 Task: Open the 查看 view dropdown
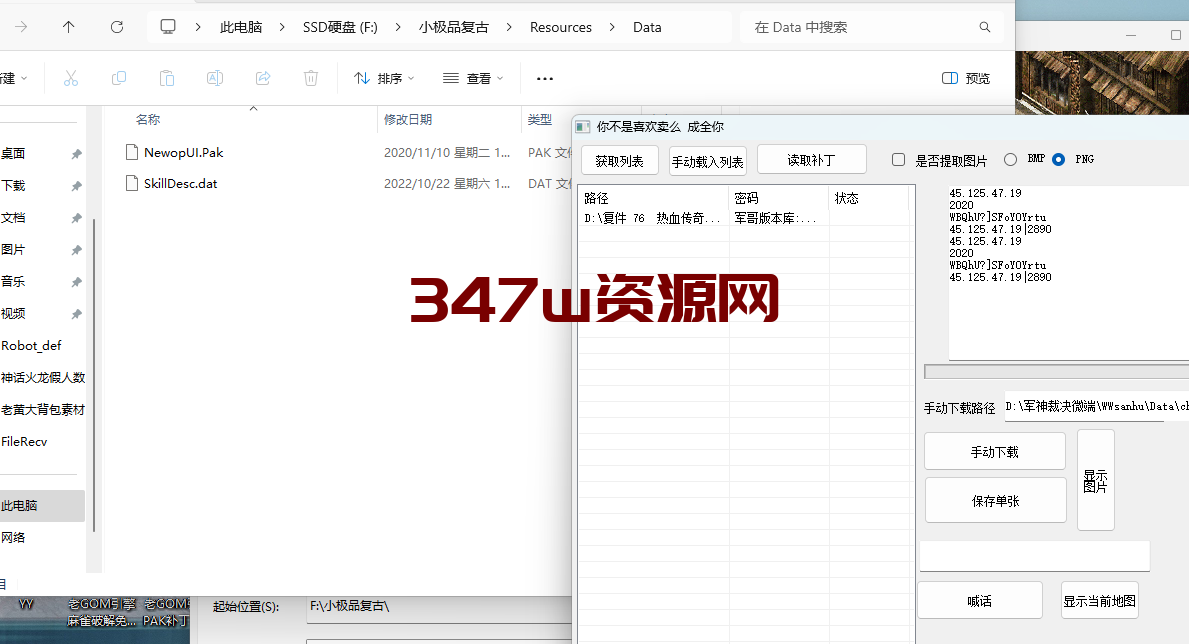(473, 78)
